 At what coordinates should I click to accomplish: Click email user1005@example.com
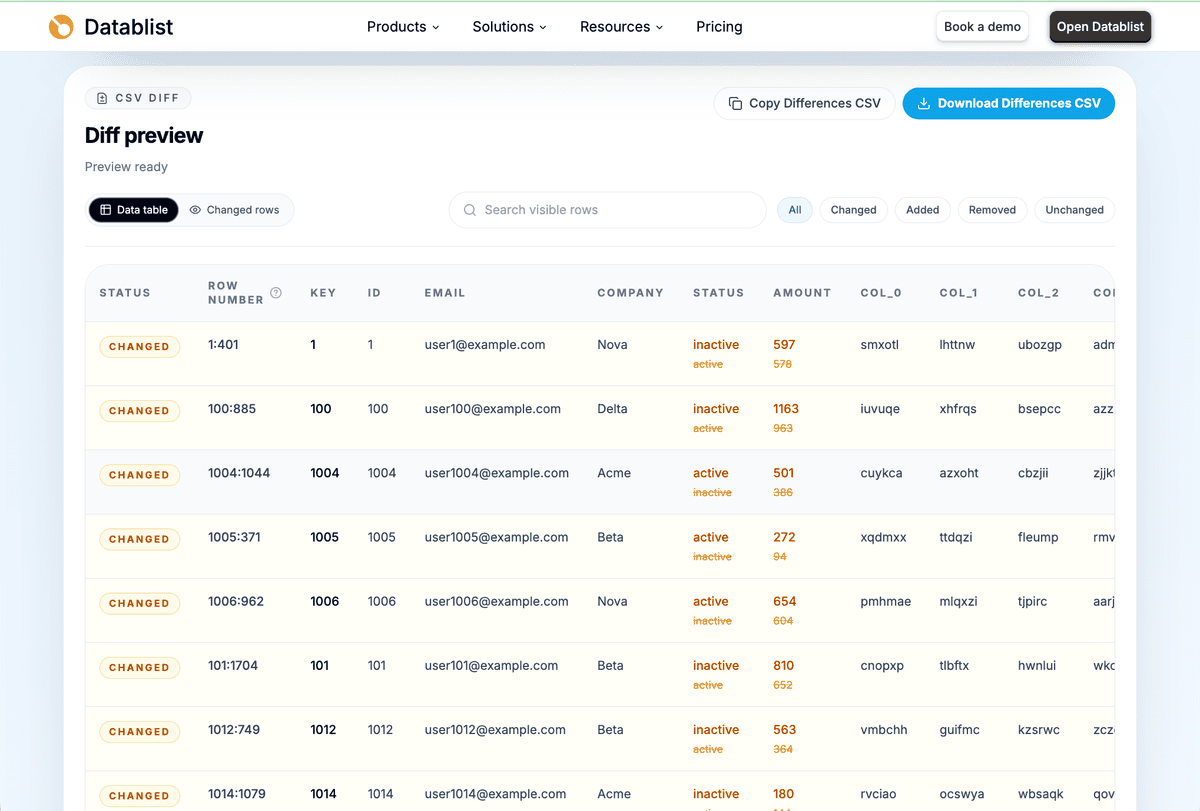(497, 537)
